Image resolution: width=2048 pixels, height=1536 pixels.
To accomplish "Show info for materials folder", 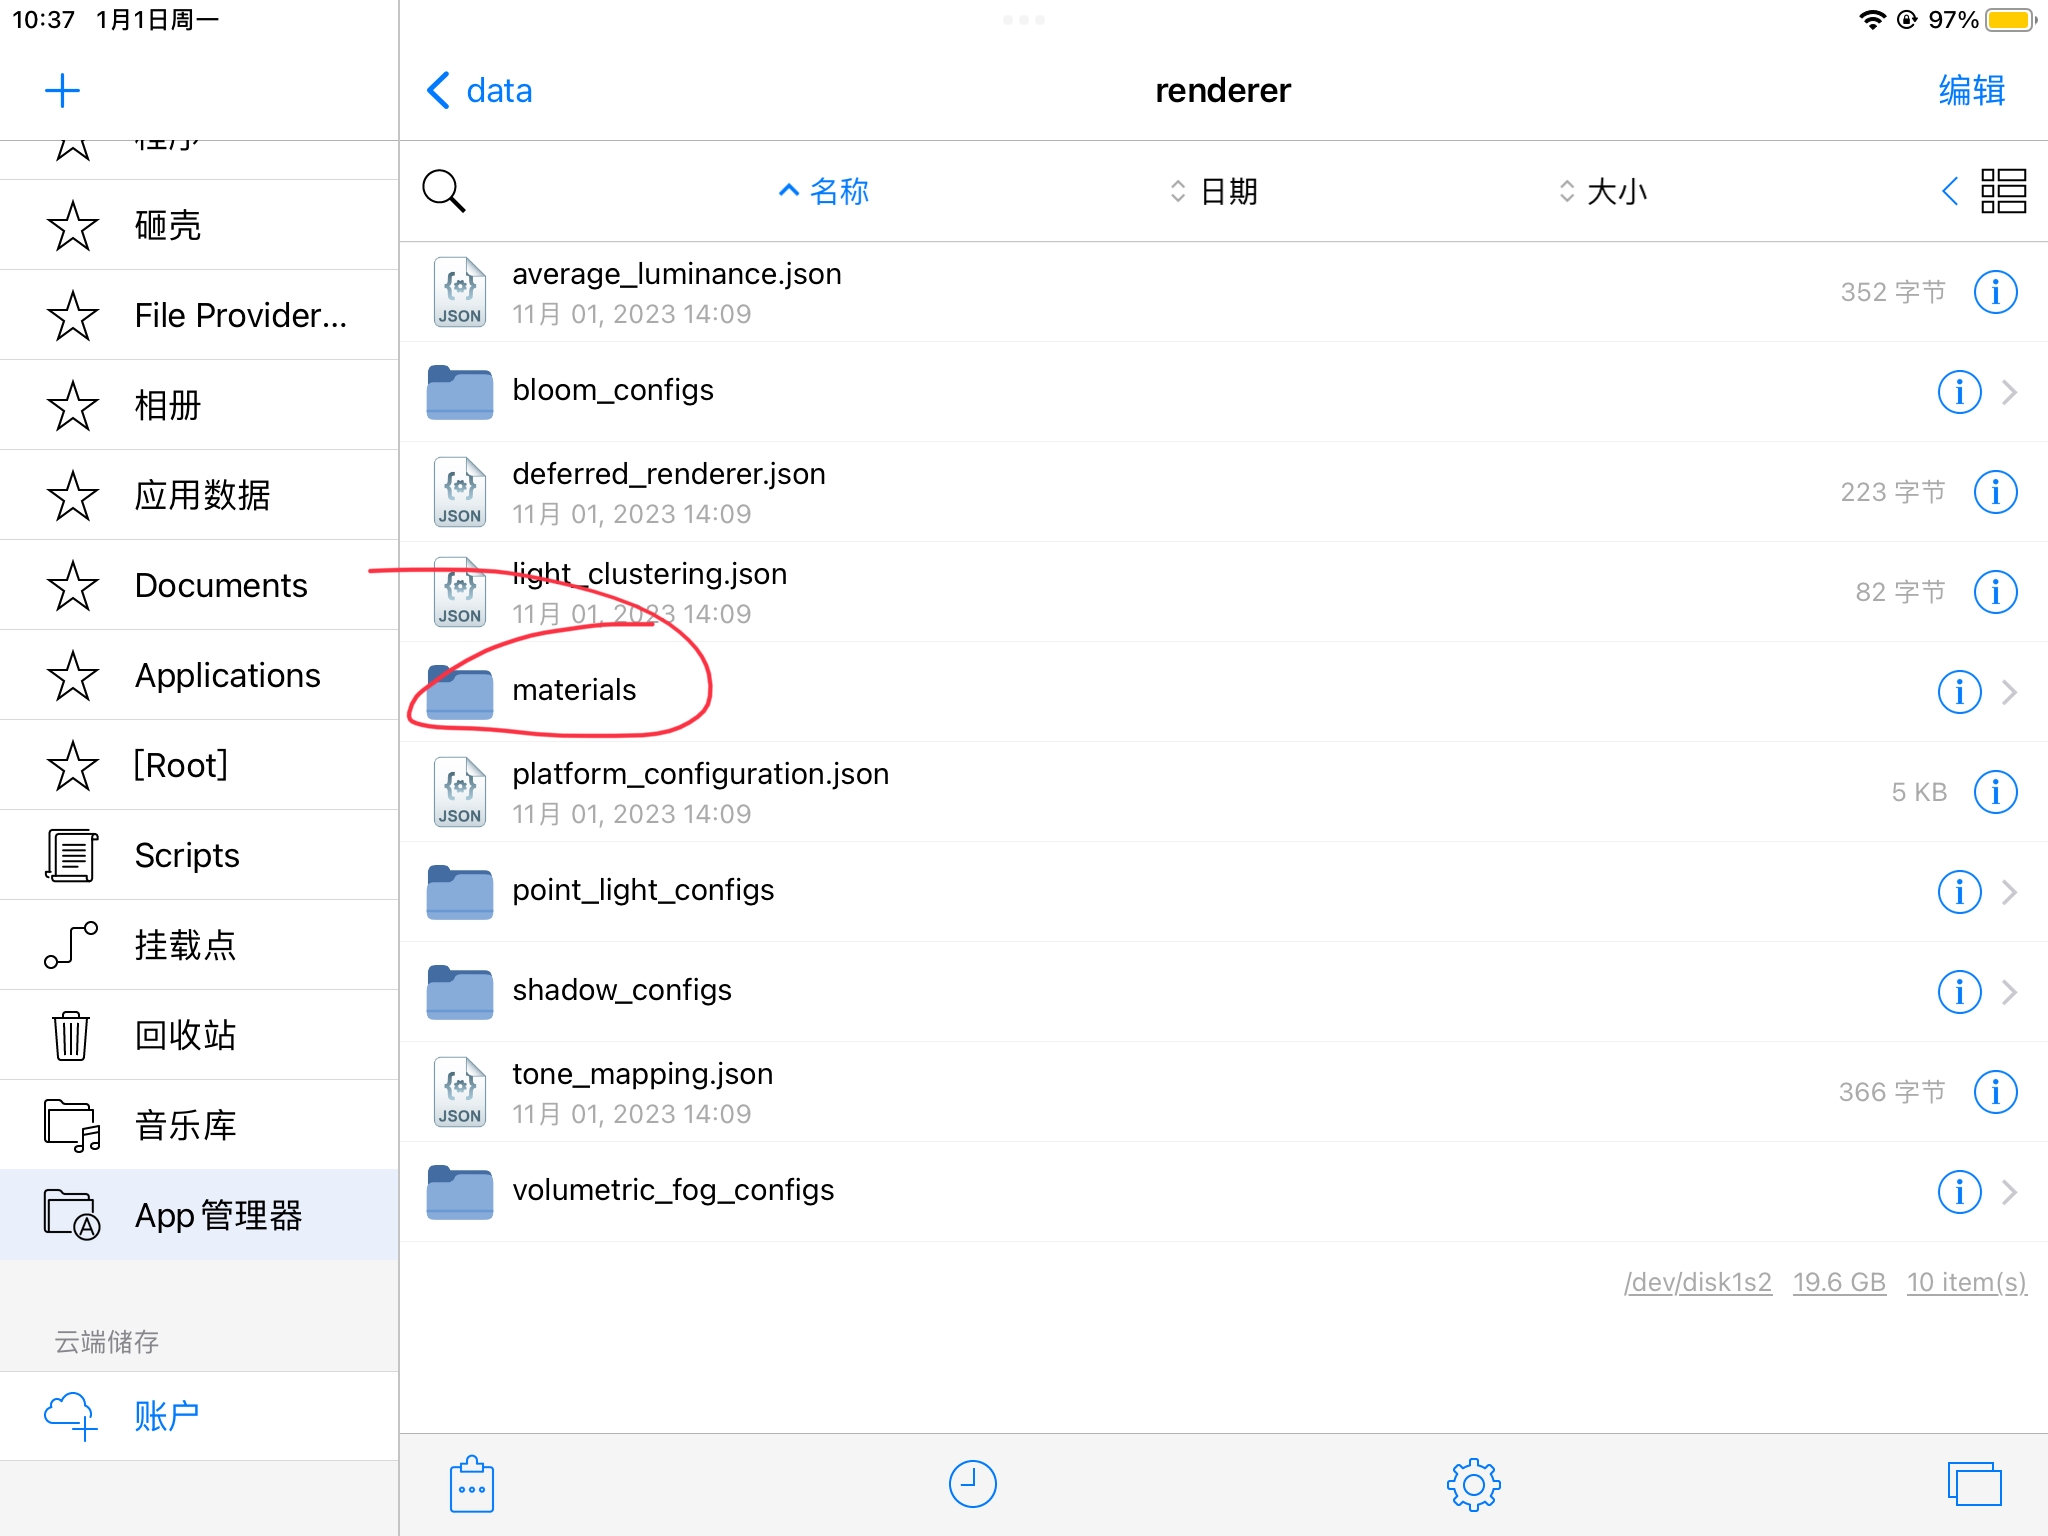I will [x=1959, y=692].
